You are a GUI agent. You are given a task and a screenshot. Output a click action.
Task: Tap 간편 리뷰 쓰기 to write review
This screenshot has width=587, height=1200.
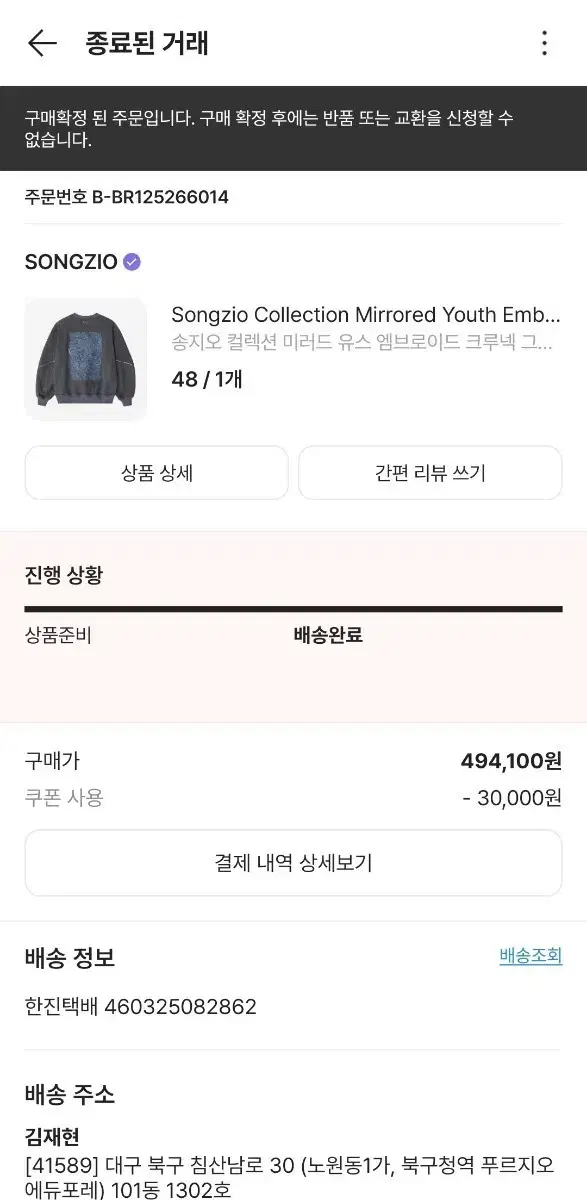pos(430,473)
